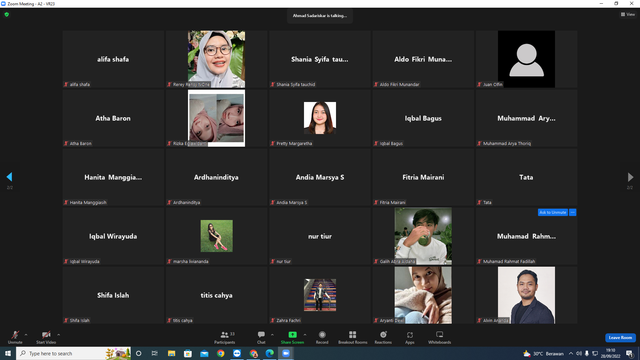Select Juan Ofin's default avatar tile

coord(526,59)
